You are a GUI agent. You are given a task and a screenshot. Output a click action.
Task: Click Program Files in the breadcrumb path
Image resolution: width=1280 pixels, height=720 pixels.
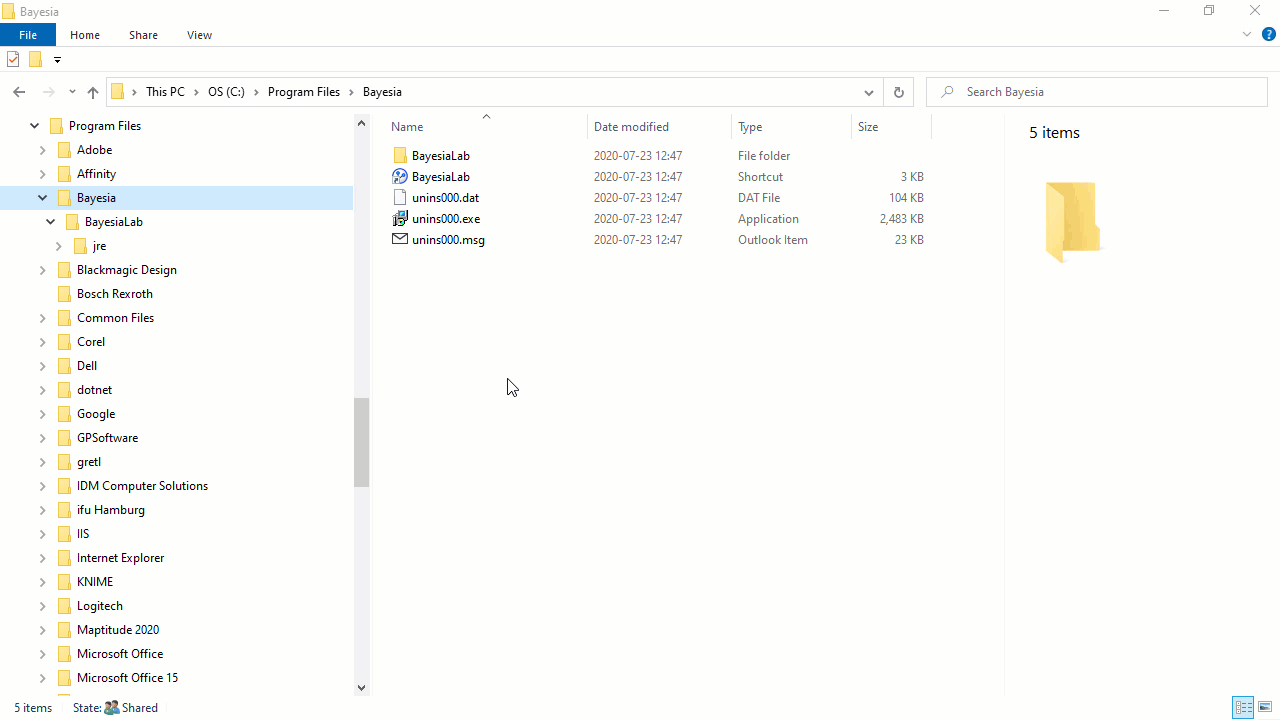(304, 92)
